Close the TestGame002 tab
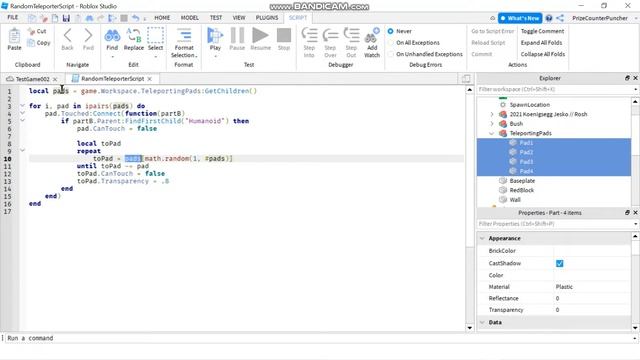Viewport: 640px width, 360px height. point(55,79)
